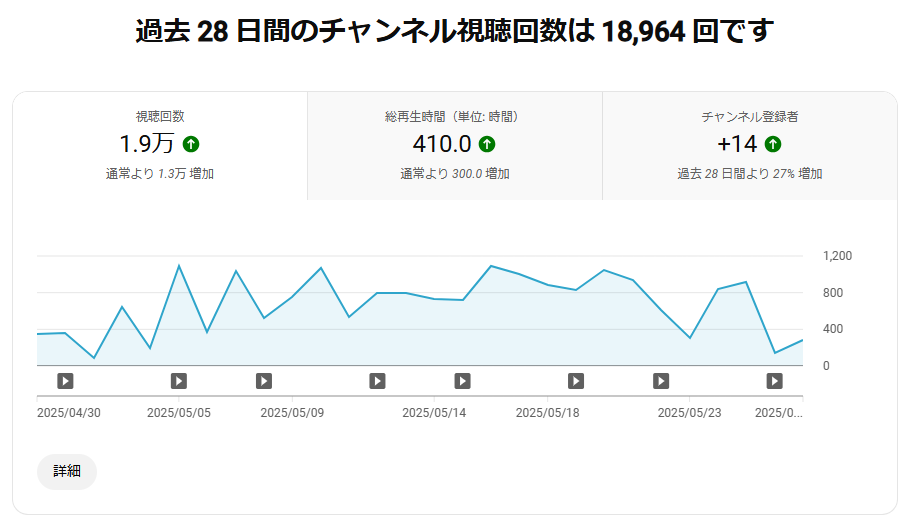Open video marker just right of 2025/05/18
This screenshot has height=527, width=910.
(x=576, y=381)
